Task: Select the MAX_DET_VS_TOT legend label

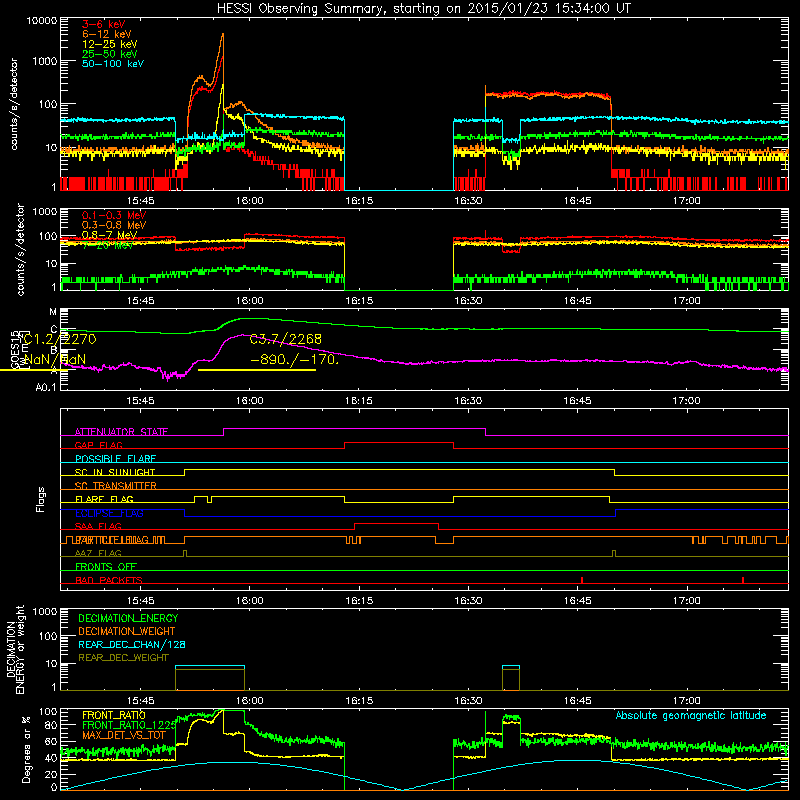Action: tap(124, 735)
